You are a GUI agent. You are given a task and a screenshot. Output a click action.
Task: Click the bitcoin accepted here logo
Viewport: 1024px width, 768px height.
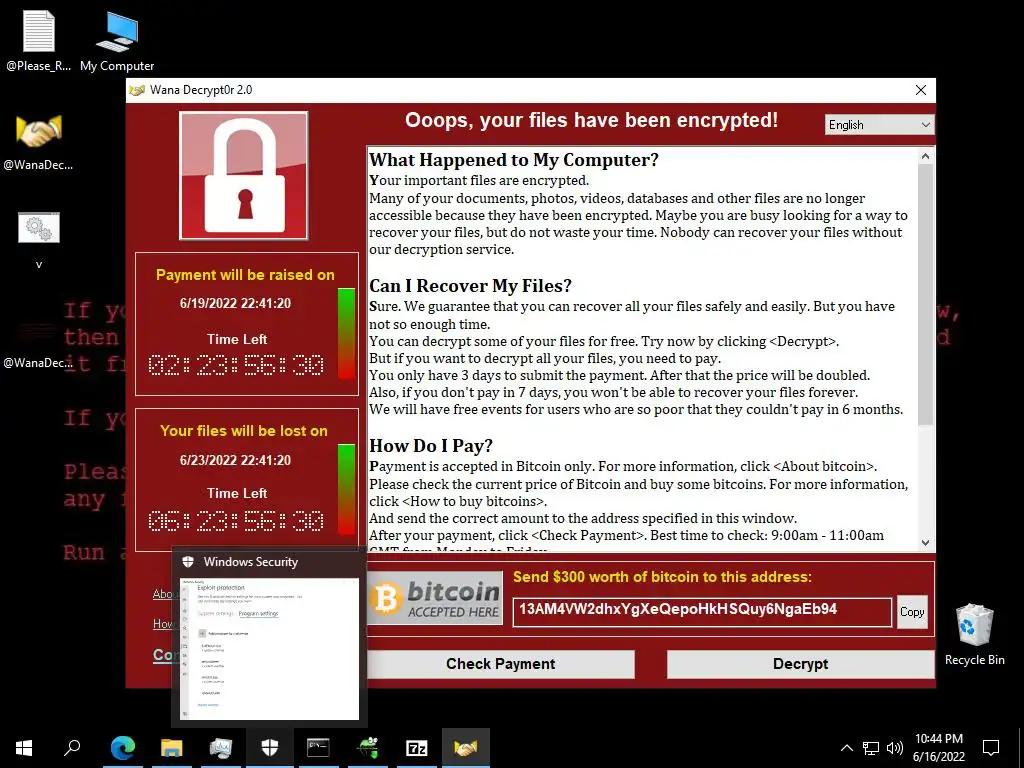click(x=435, y=598)
